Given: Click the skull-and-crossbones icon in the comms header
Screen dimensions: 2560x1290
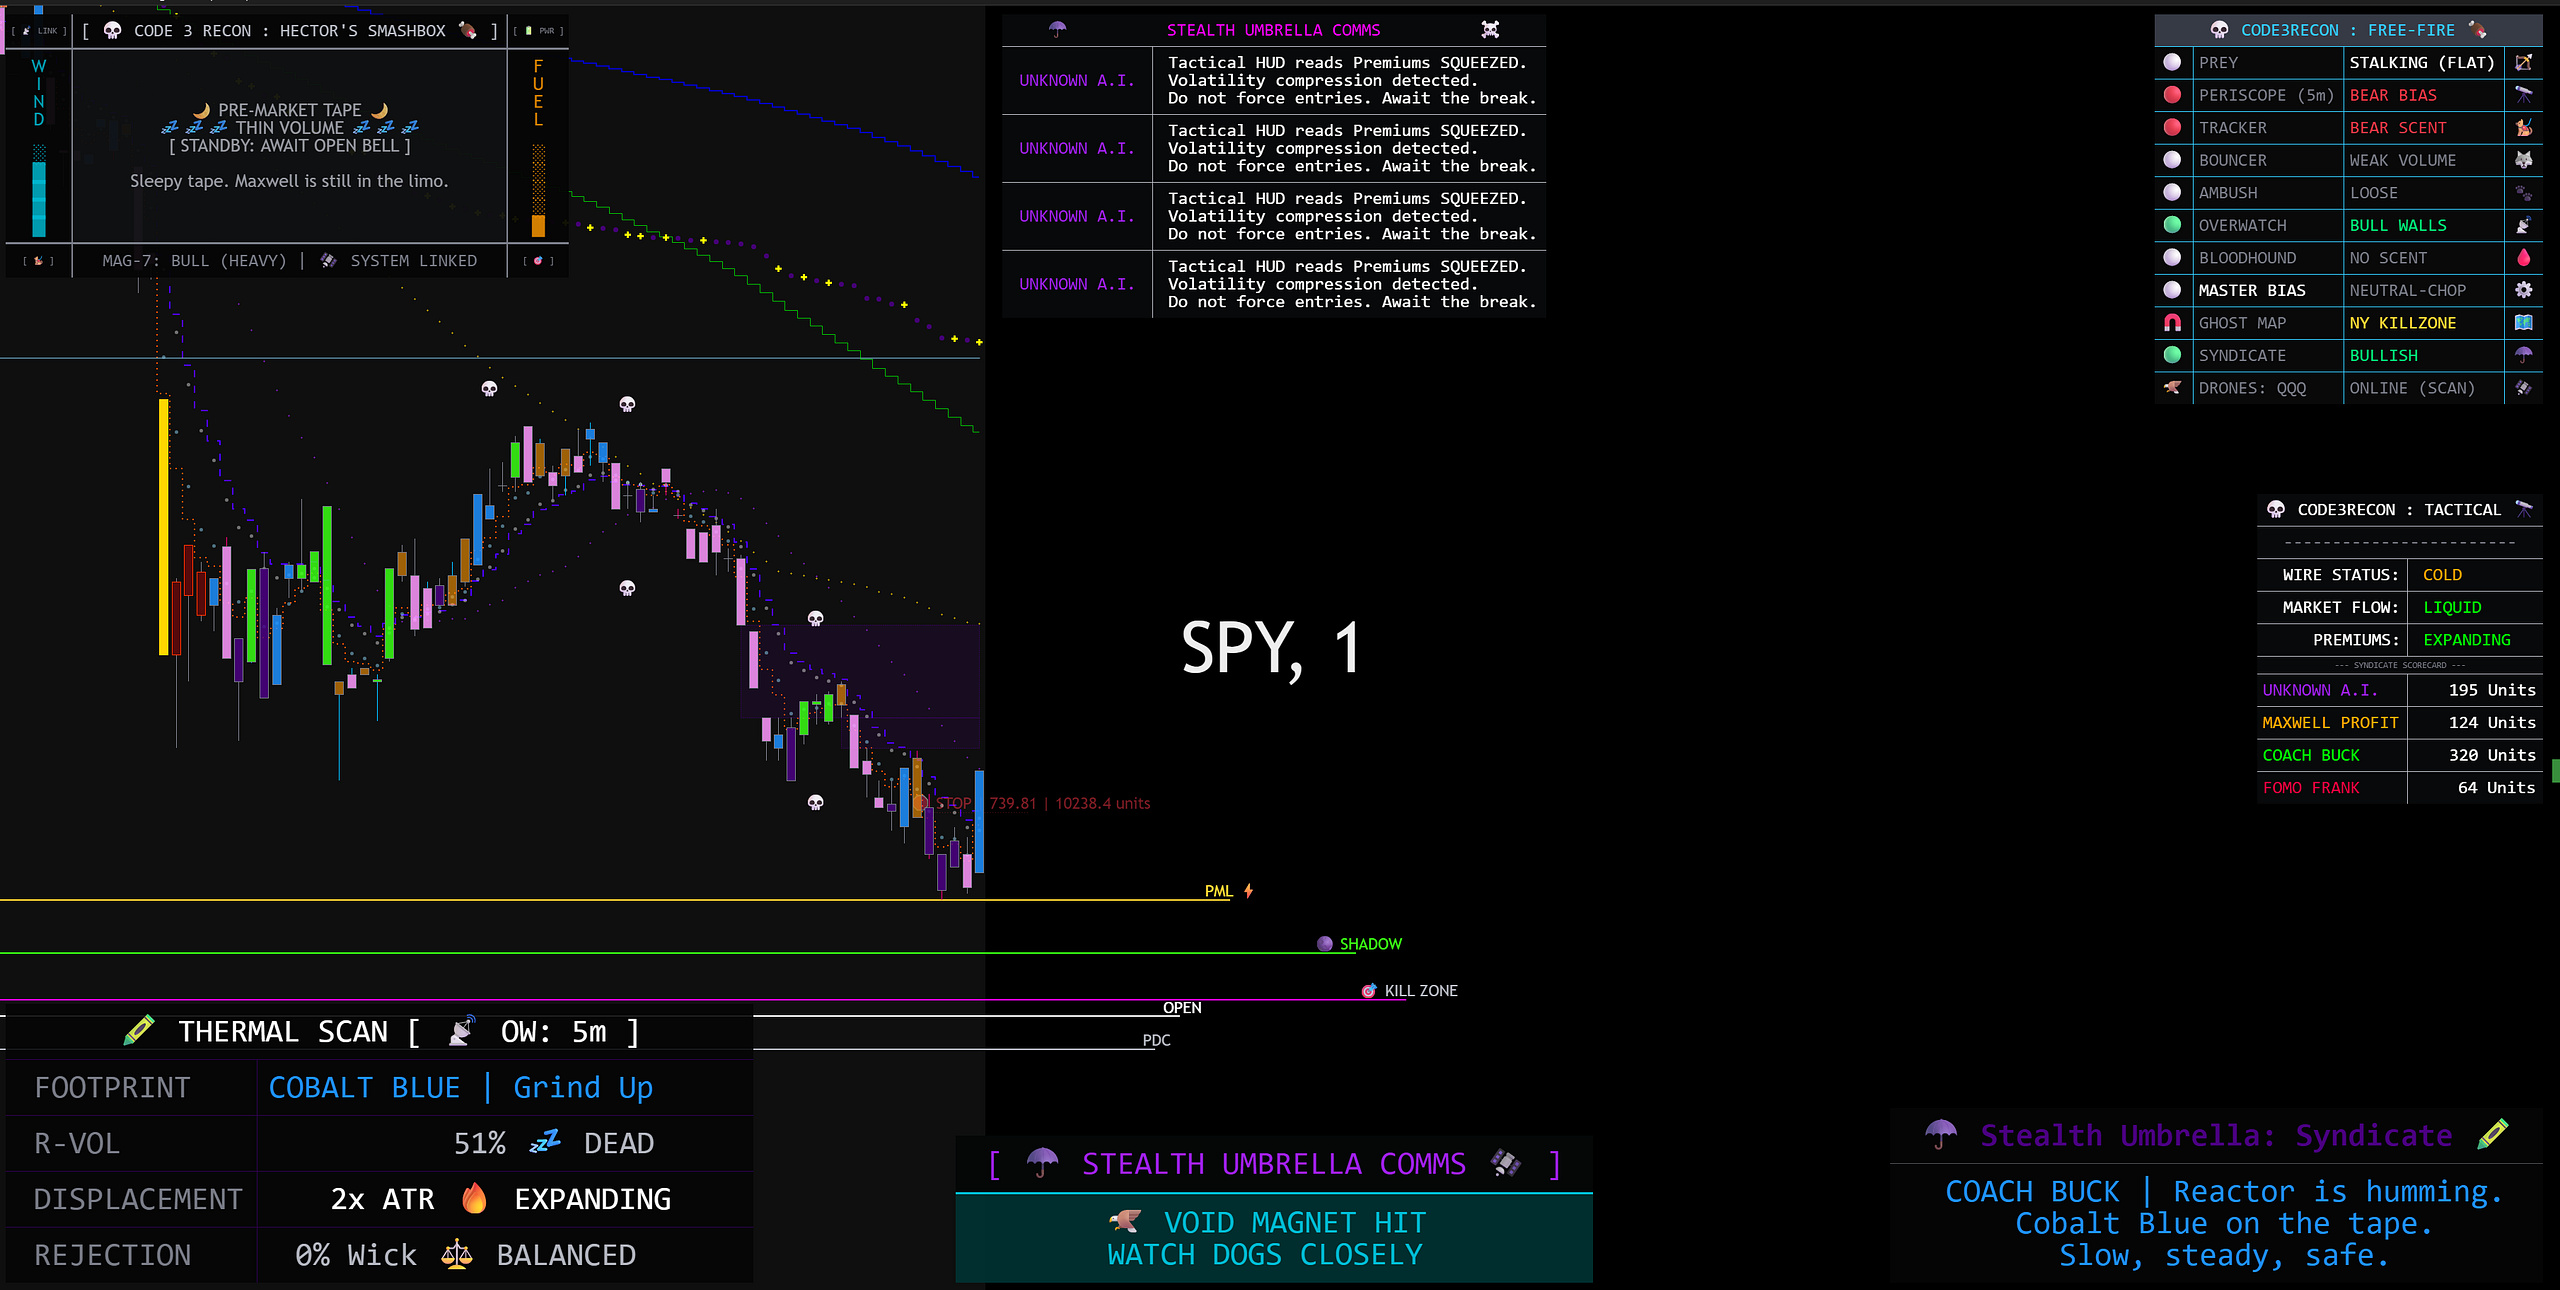Looking at the screenshot, I should click(x=1490, y=30).
